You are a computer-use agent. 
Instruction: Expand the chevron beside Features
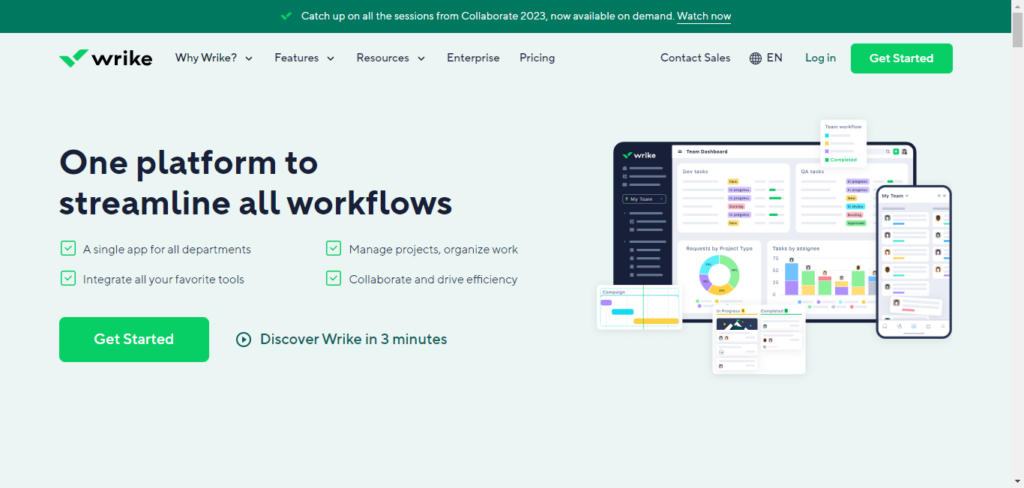point(330,59)
